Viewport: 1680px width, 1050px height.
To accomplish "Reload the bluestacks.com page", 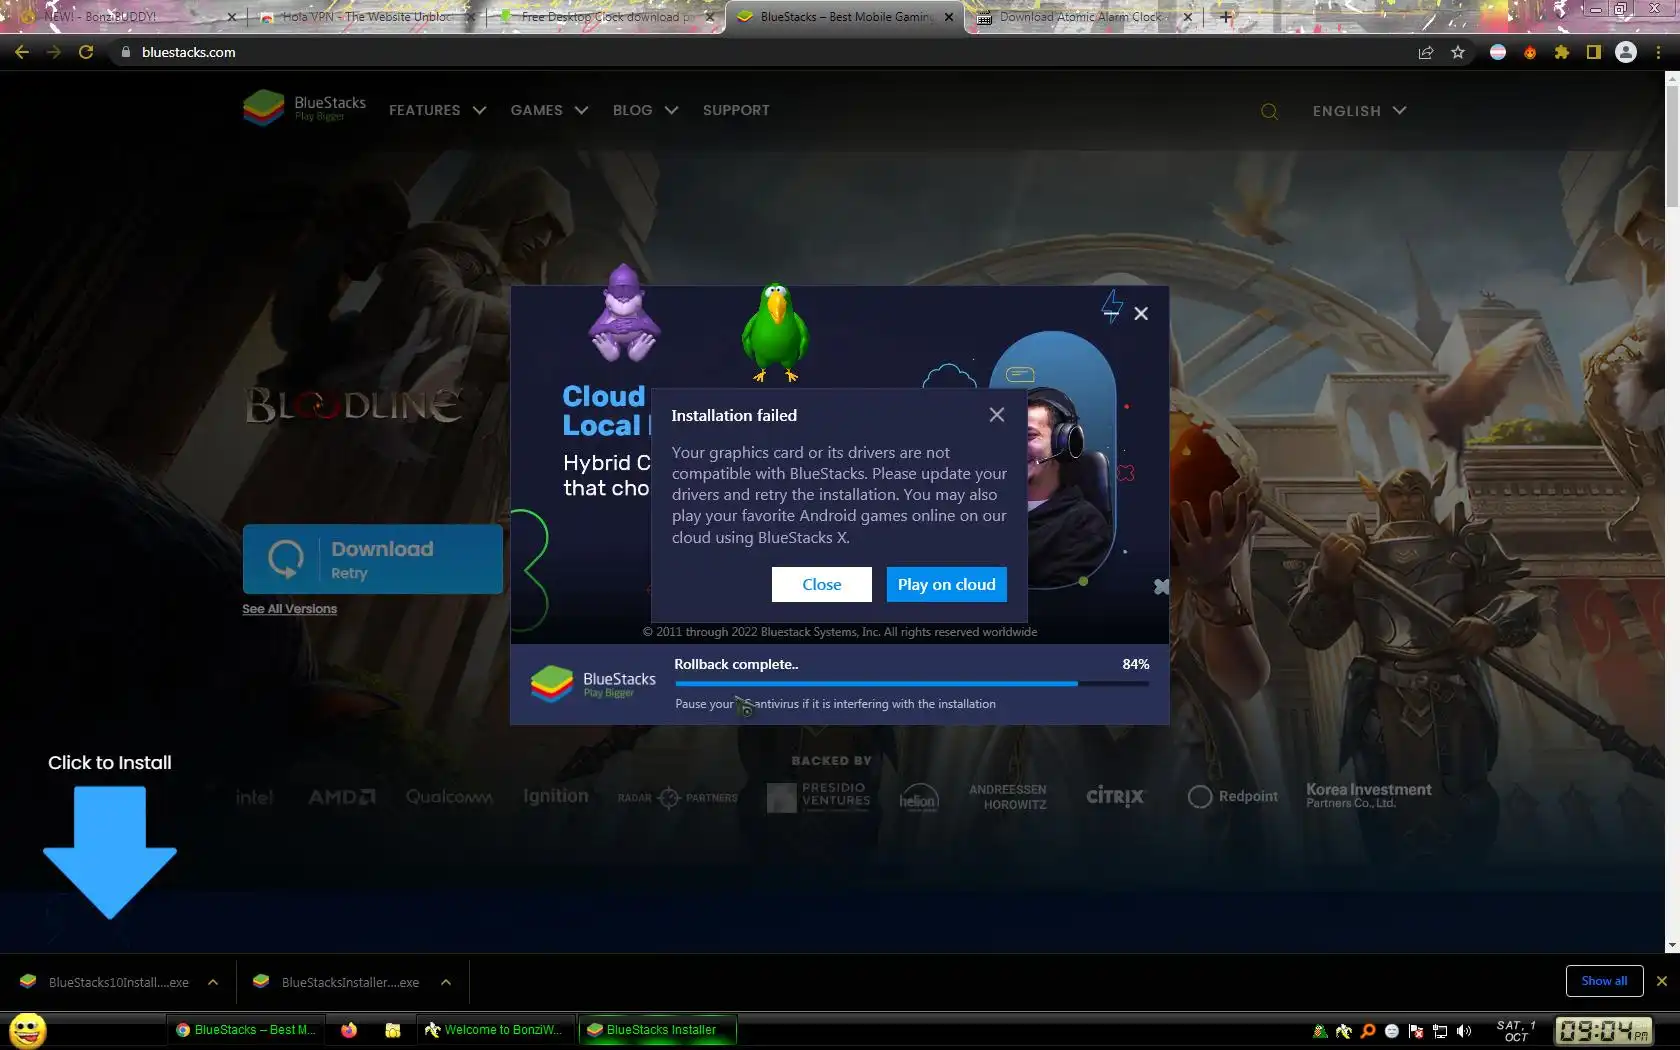I will 86,52.
